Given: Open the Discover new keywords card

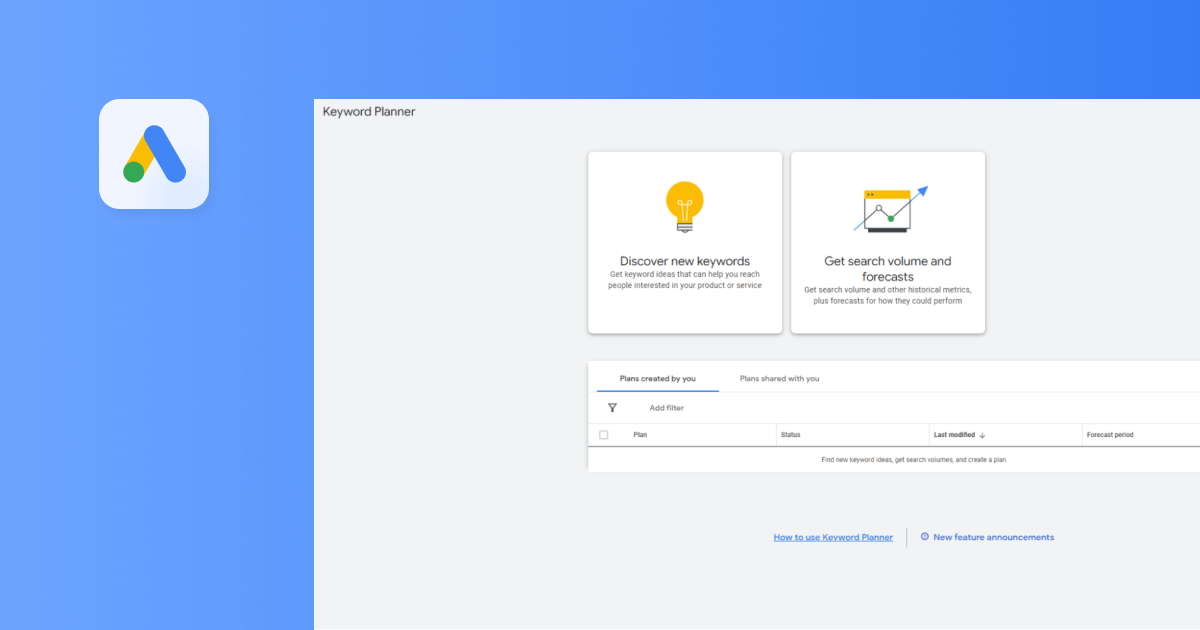Looking at the screenshot, I should click(x=685, y=242).
